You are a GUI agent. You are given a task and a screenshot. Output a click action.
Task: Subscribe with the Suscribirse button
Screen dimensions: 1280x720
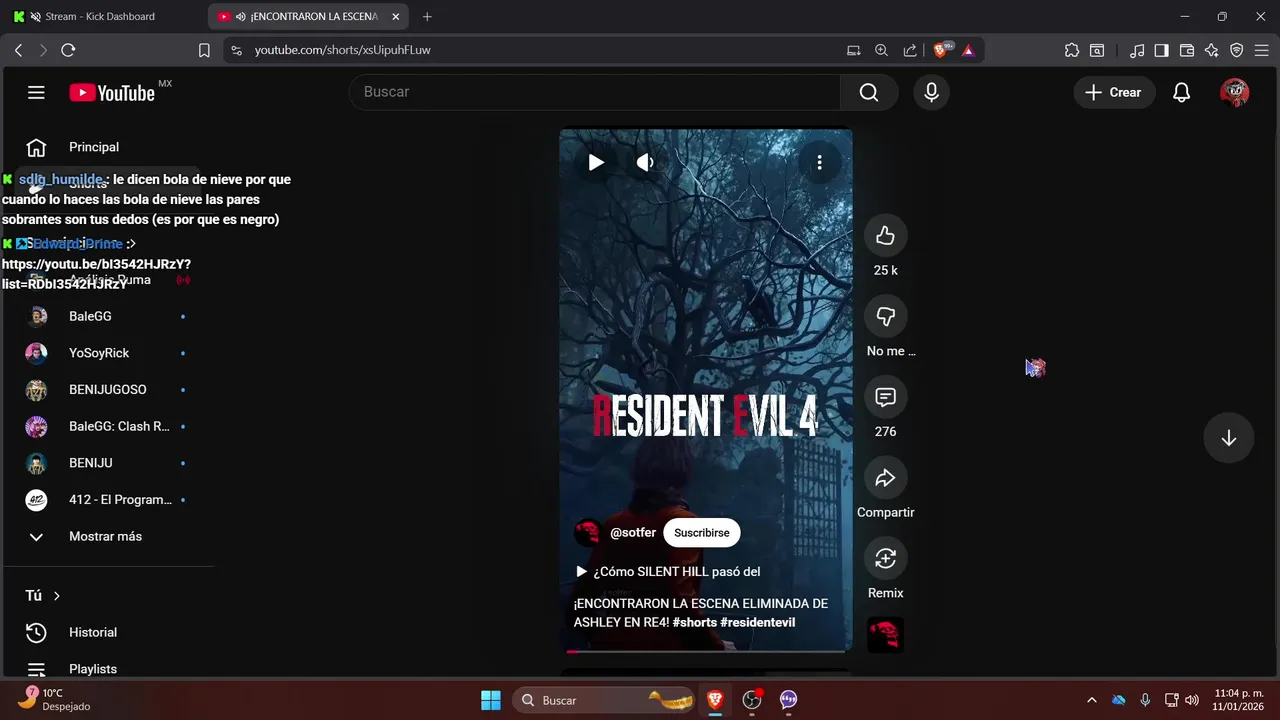coord(702,533)
